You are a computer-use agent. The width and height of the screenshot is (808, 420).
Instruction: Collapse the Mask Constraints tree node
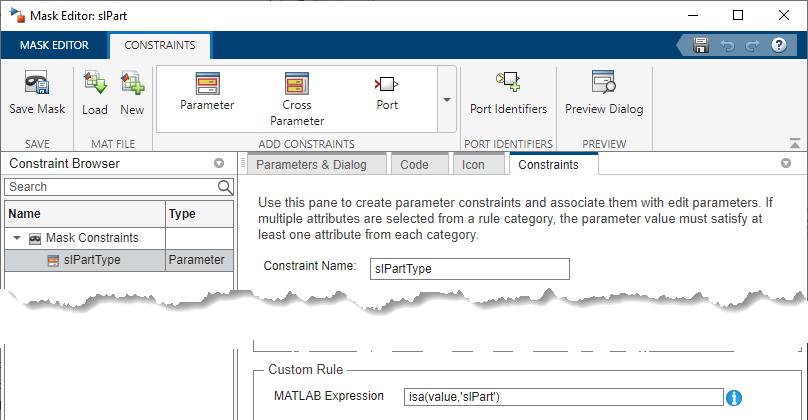[x=16, y=238]
